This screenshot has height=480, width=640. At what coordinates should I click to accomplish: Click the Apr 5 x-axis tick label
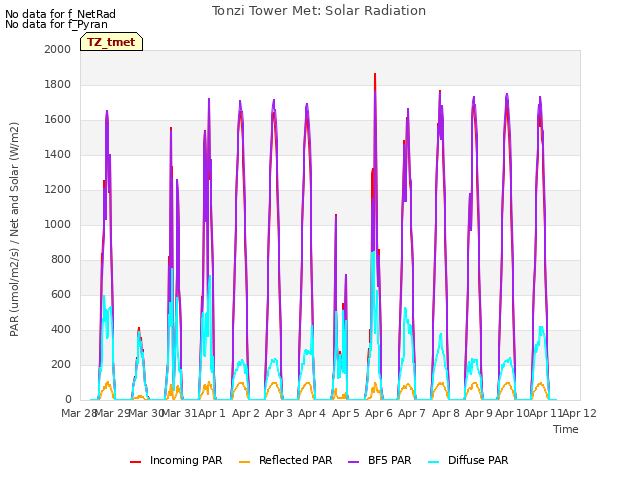346,413
